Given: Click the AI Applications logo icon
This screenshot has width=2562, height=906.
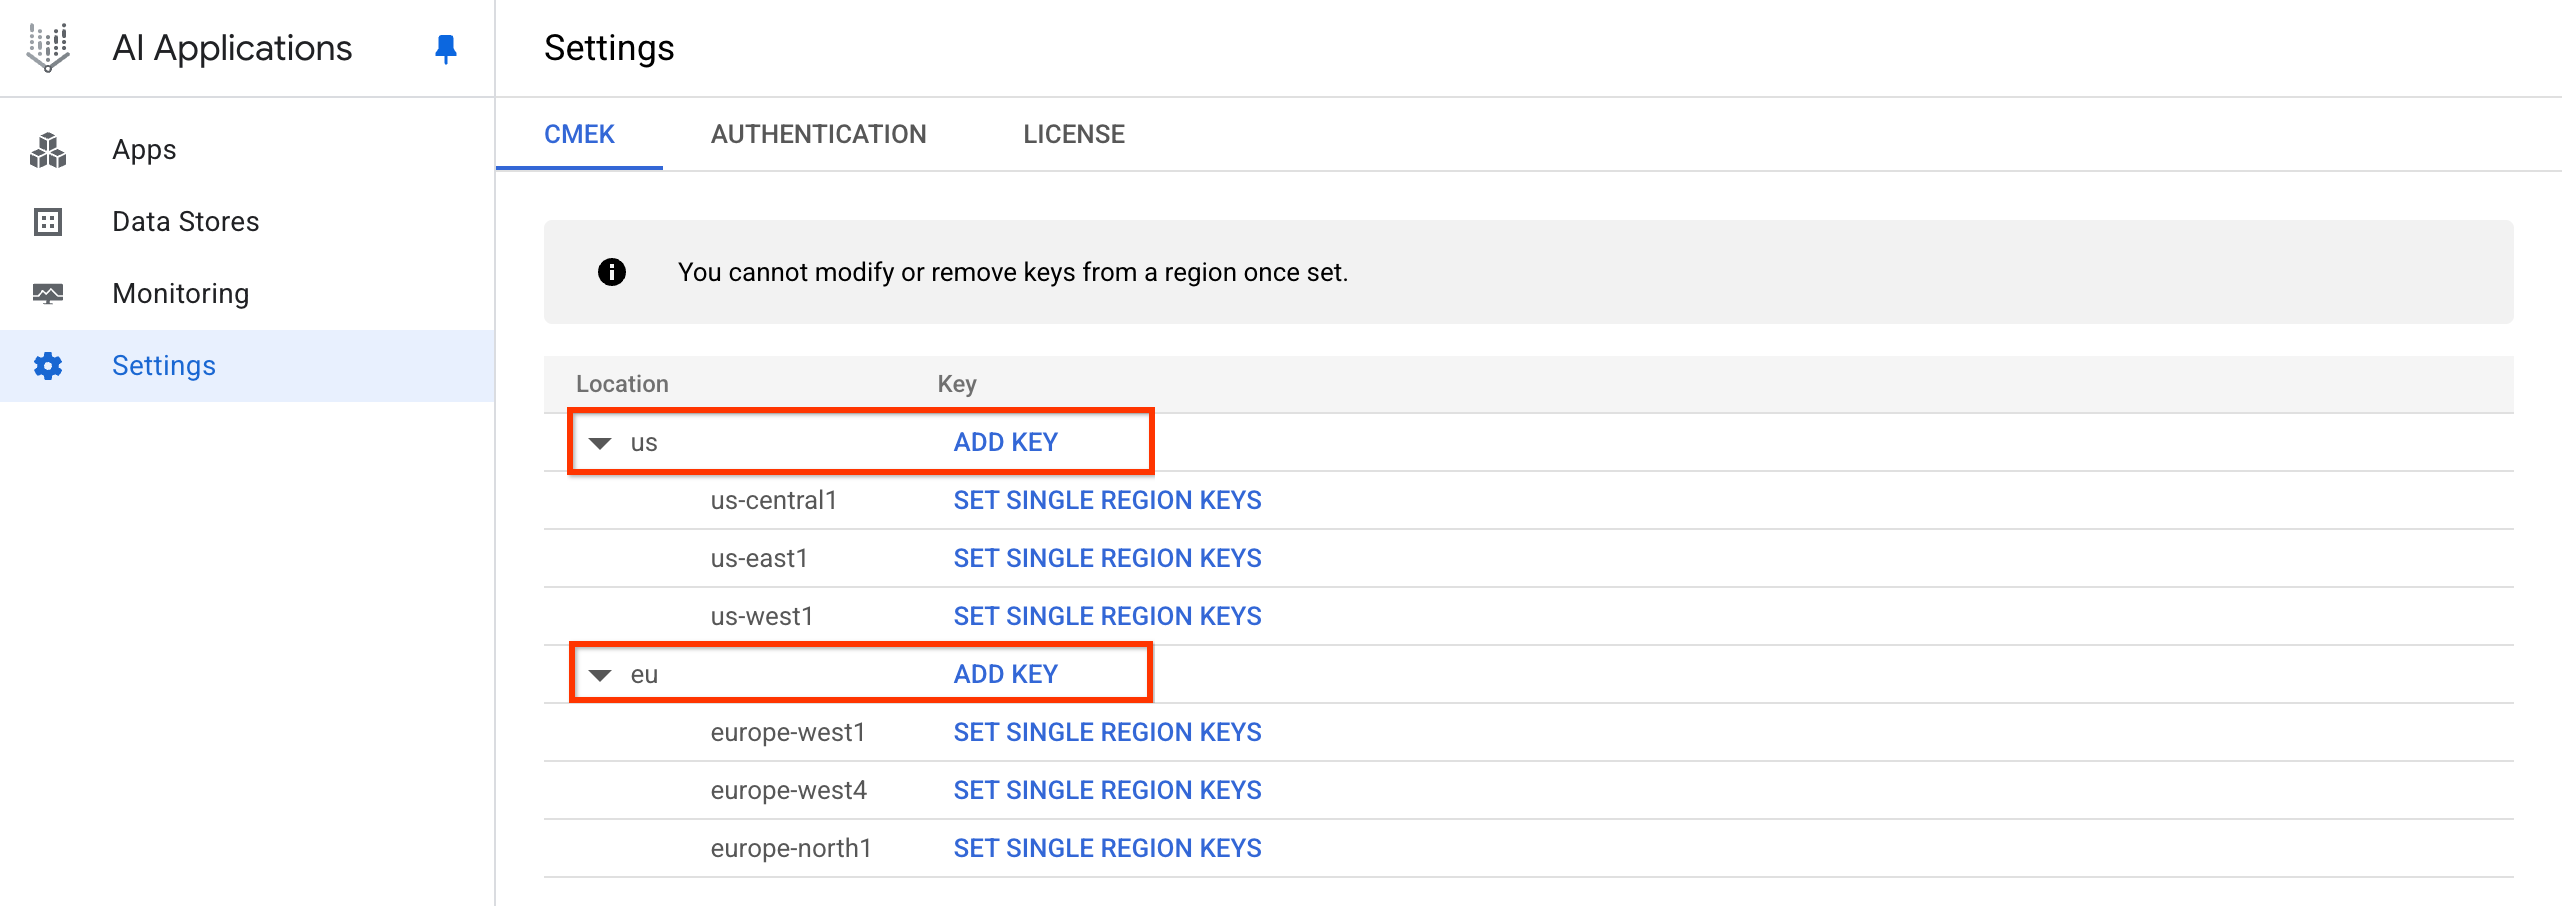Looking at the screenshot, I should [x=47, y=47].
